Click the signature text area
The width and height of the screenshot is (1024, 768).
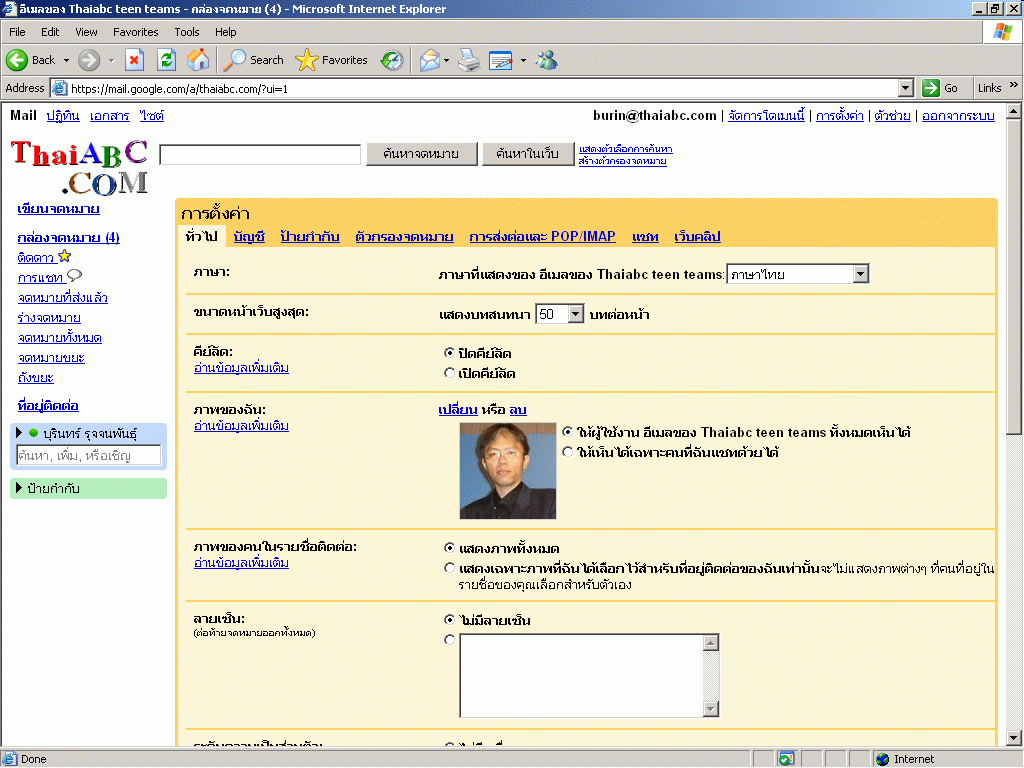pos(581,675)
